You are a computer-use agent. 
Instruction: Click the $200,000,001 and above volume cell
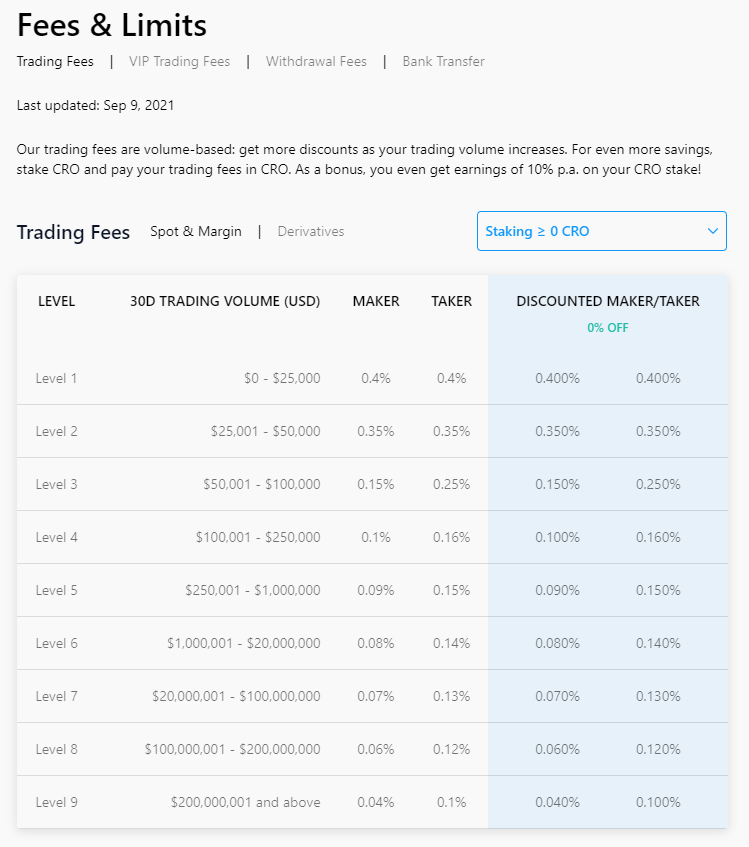click(x=246, y=802)
